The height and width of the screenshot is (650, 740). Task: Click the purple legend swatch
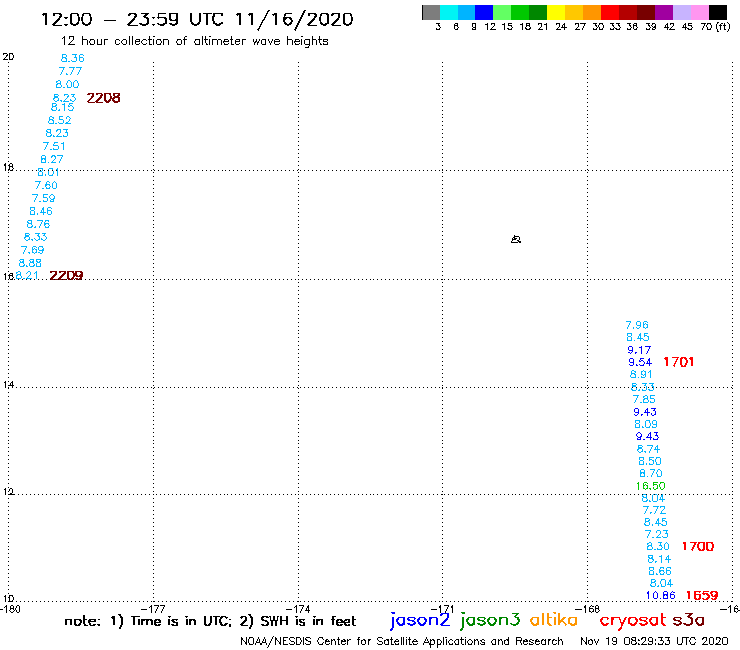pos(664,12)
